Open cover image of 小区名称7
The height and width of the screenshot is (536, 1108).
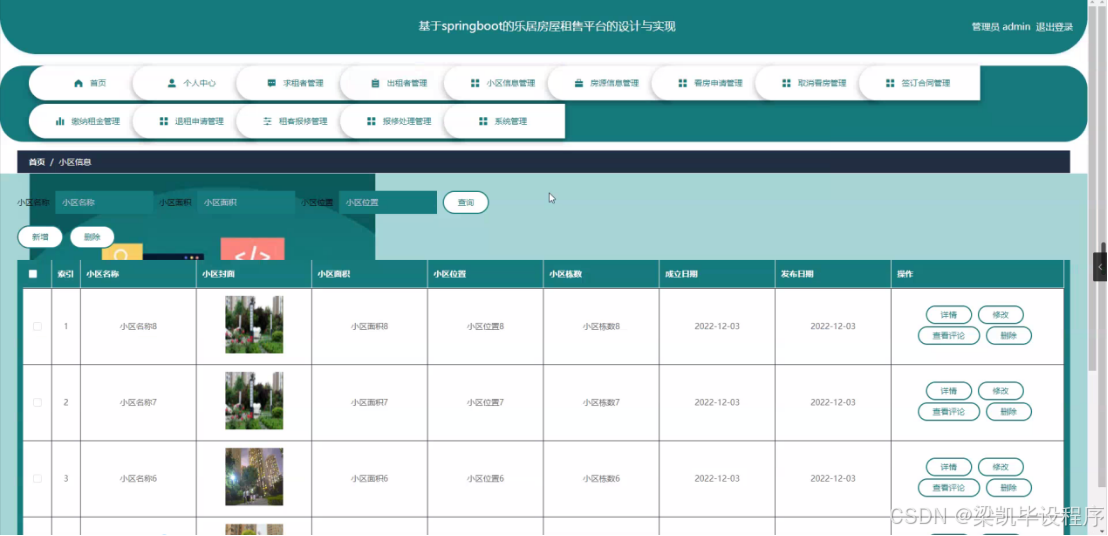click(254, 400)
